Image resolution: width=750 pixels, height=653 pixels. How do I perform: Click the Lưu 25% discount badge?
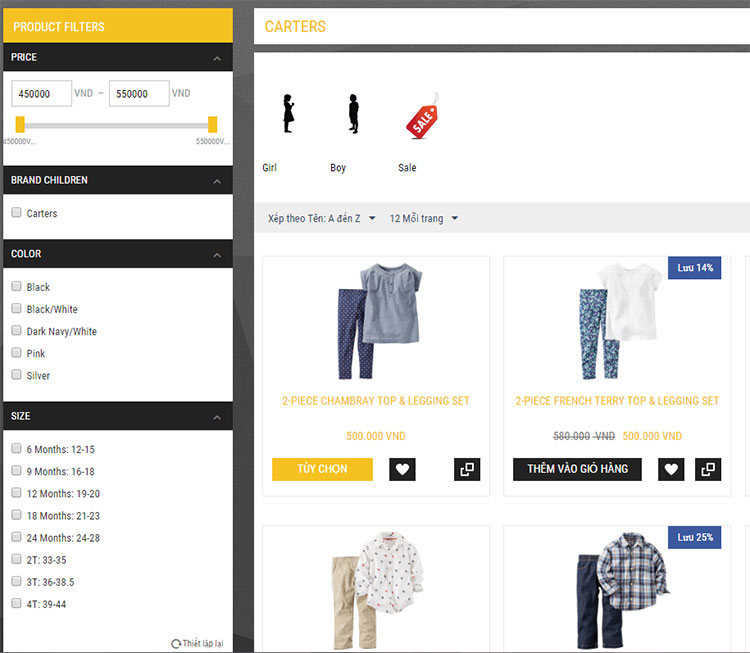click(695, 537)
